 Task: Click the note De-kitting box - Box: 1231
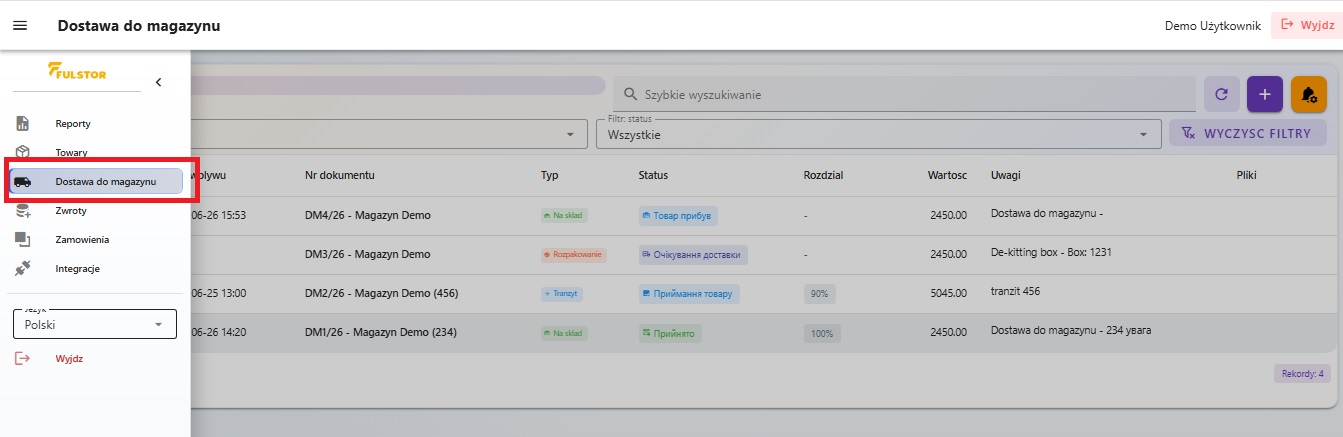1051,252
